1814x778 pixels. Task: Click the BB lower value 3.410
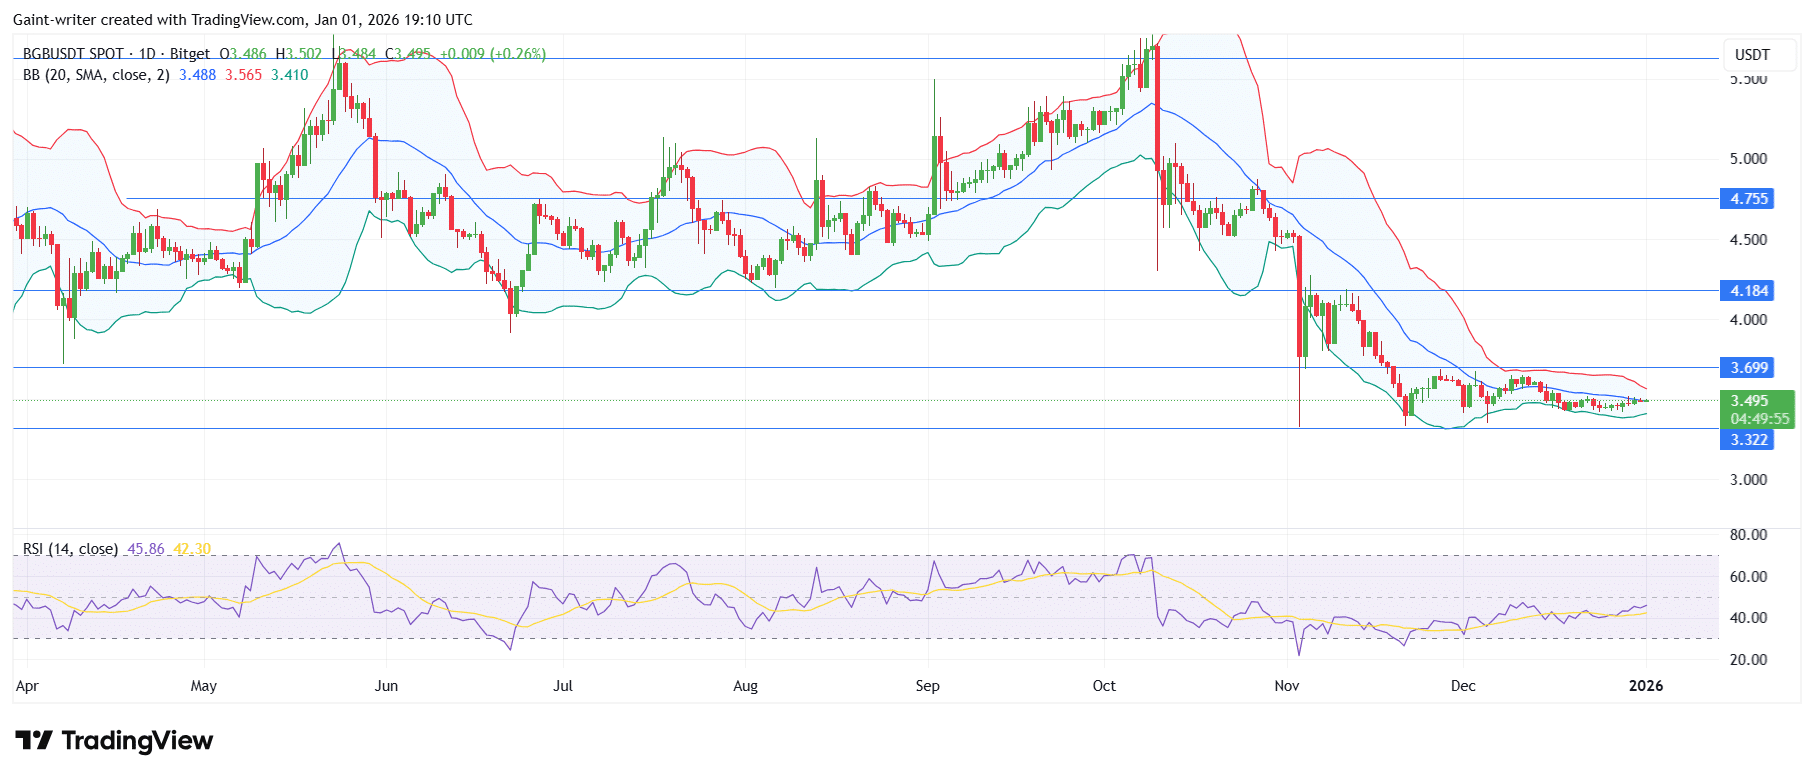[x=289, y=75]
